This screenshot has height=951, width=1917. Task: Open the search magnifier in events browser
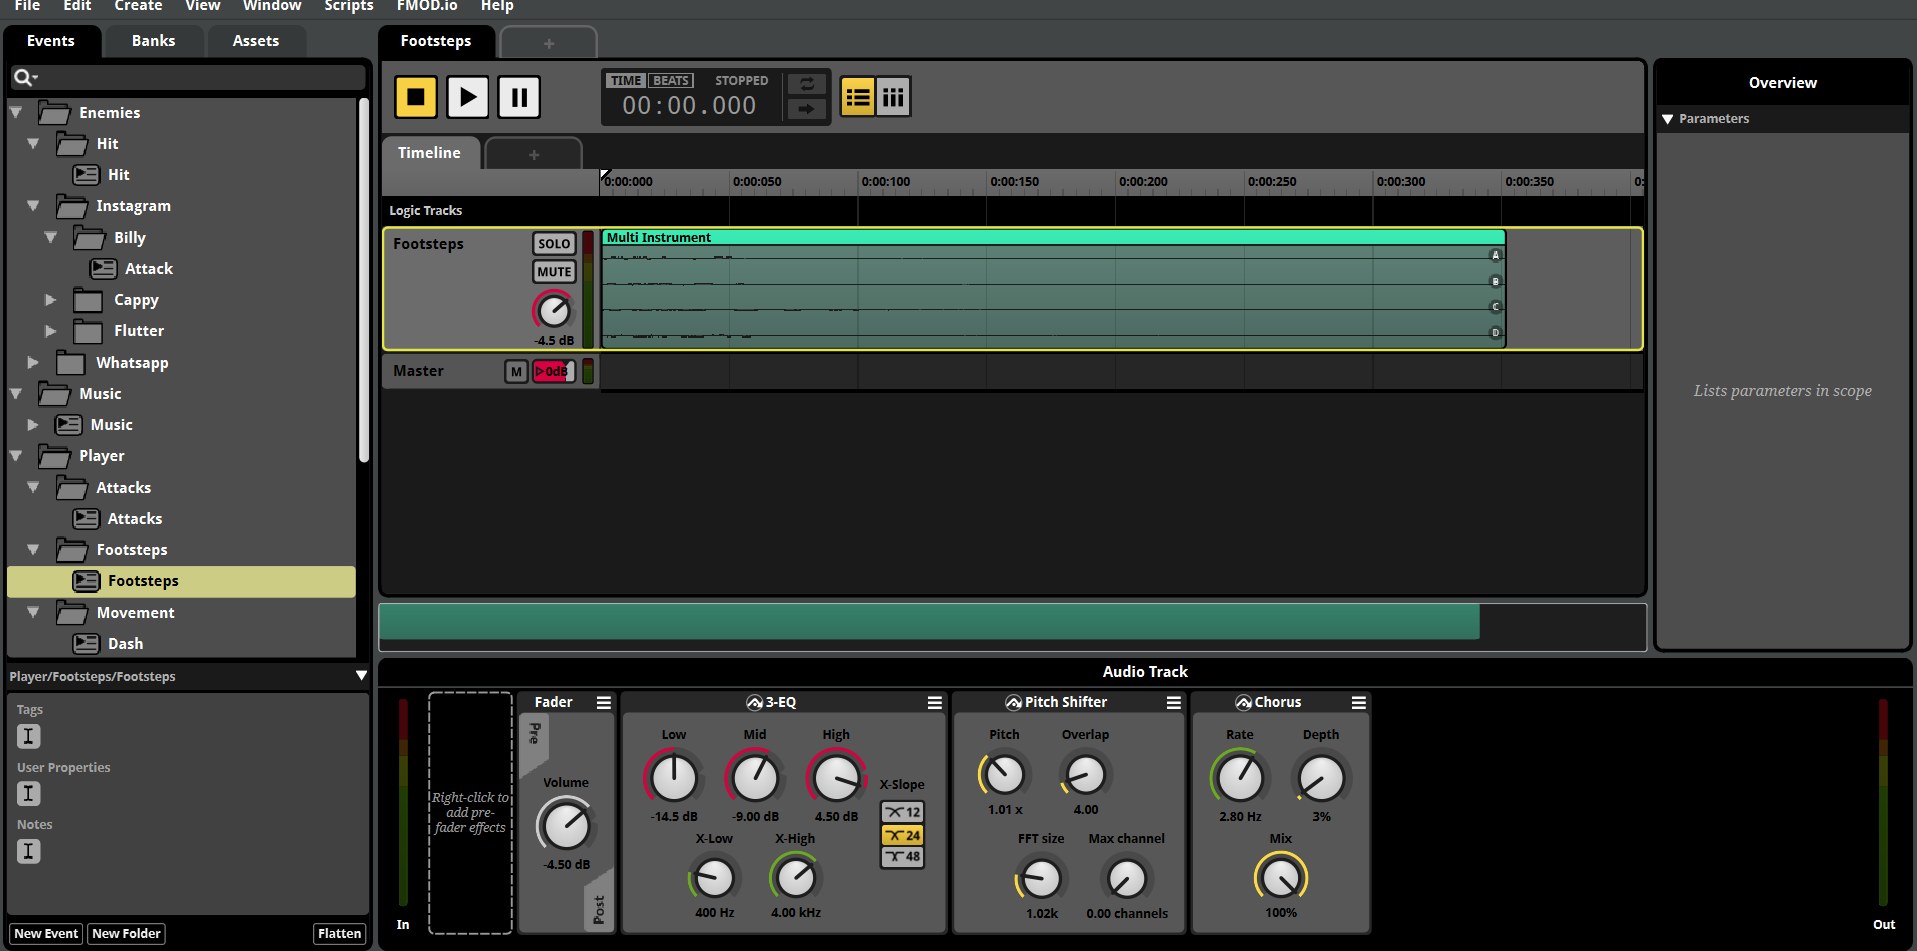(24, 77)
